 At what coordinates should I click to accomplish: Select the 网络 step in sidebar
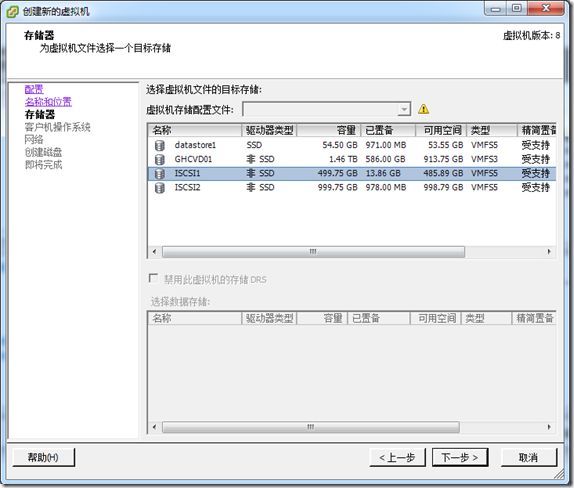pyautogui.click(x=34, y=139)
